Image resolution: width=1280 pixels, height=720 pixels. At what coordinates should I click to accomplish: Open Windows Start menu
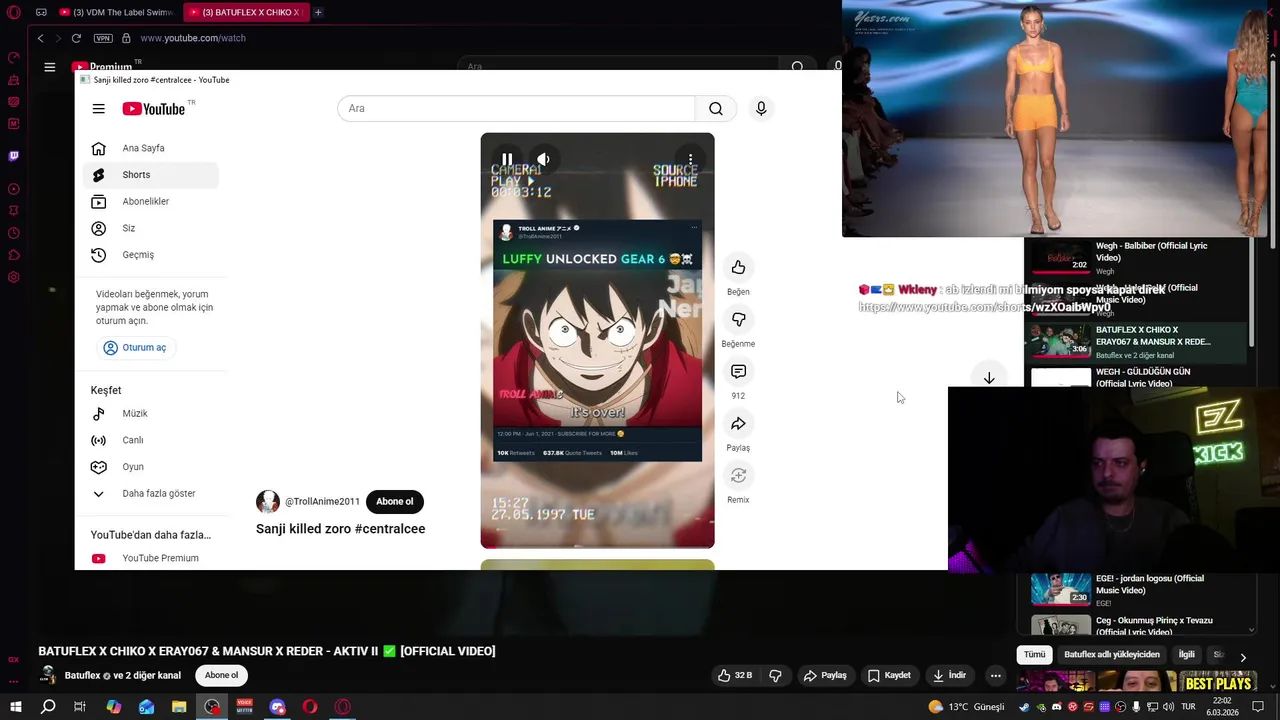coord(15,707)
